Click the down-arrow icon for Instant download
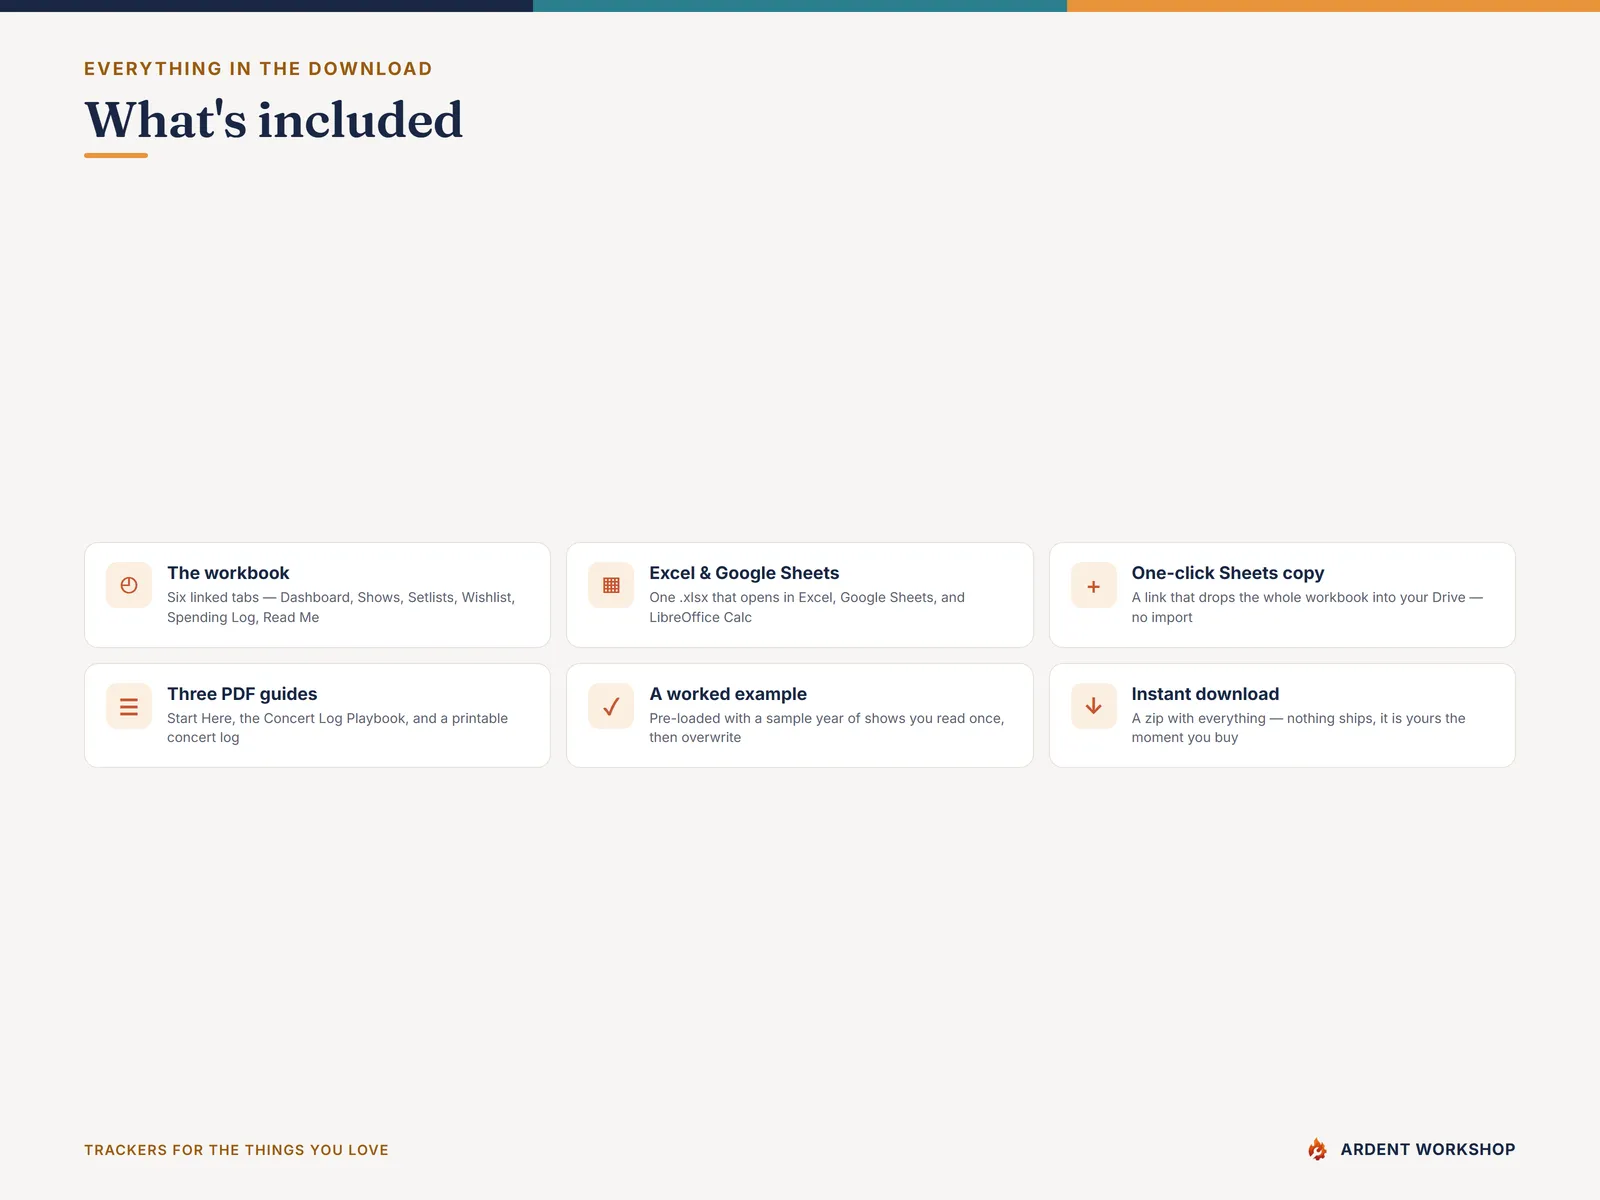Screen dimensions: 1600x1200 pos(1093,707)
